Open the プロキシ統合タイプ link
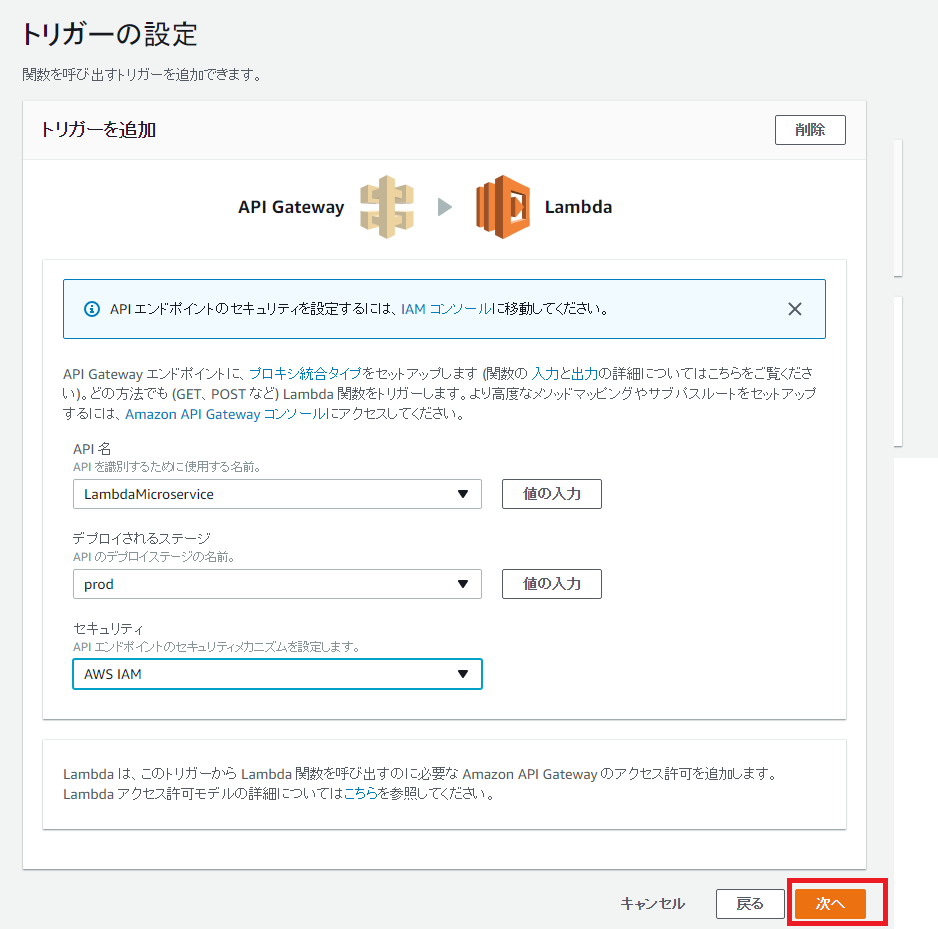The image size is (938, 929). (305, 374)
